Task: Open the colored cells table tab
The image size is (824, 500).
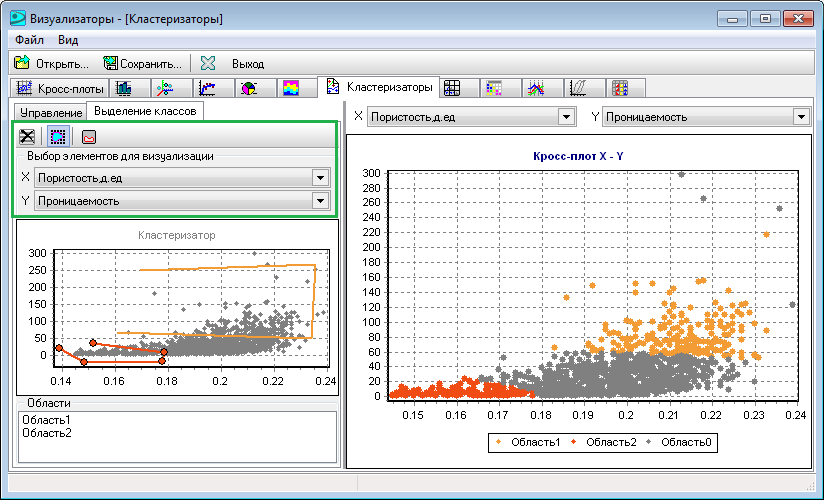Action: click(494, 88)
